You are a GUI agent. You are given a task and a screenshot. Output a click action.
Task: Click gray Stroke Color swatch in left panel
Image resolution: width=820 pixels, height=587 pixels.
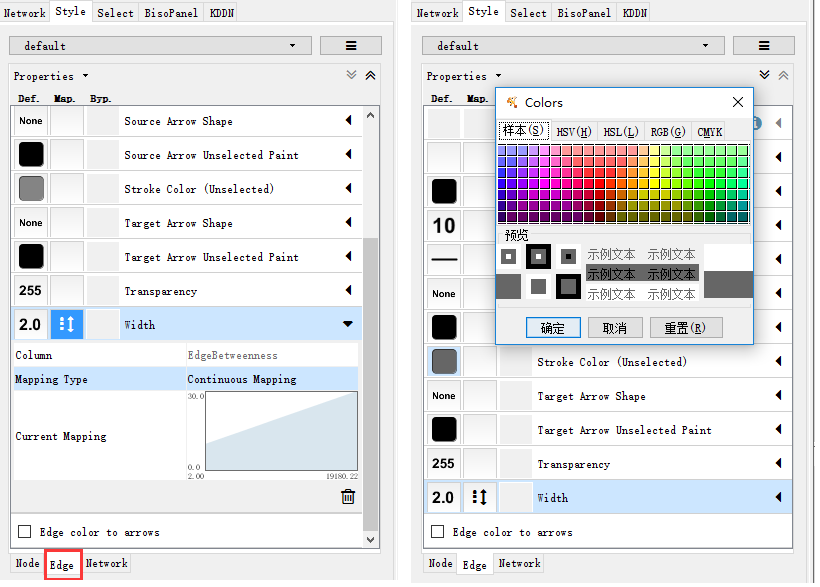click(x=31, y=188)
